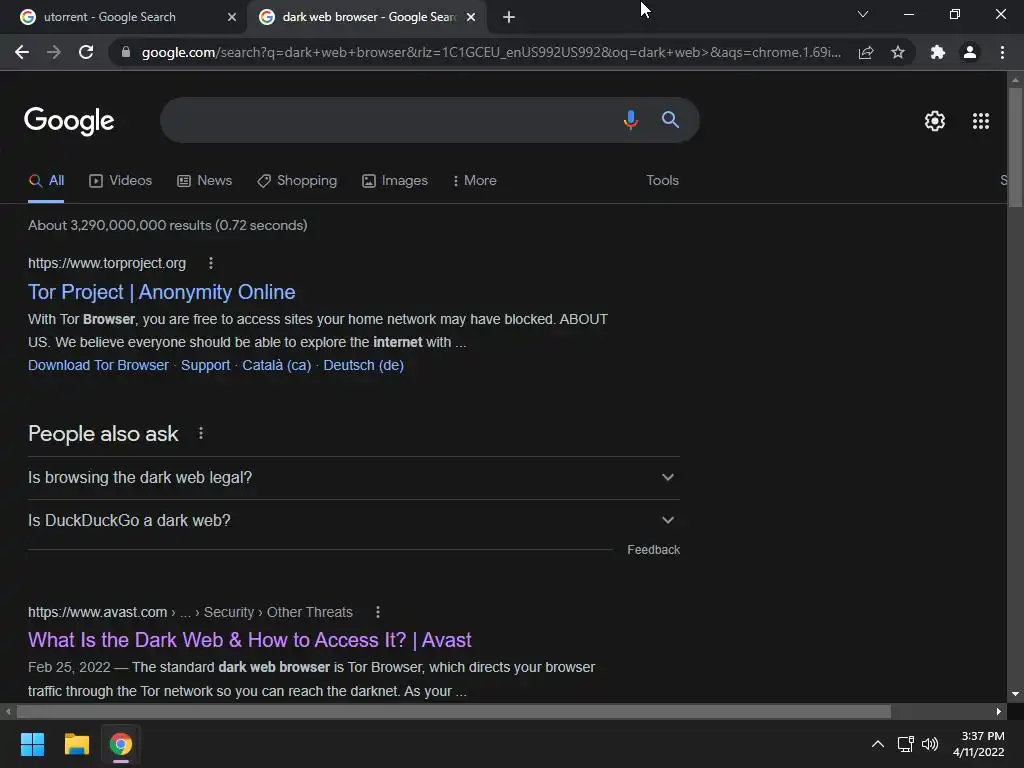The width and height of the screenshot is (1024, 768).
Task: Switch to Videos results
Action: point(121,181)
